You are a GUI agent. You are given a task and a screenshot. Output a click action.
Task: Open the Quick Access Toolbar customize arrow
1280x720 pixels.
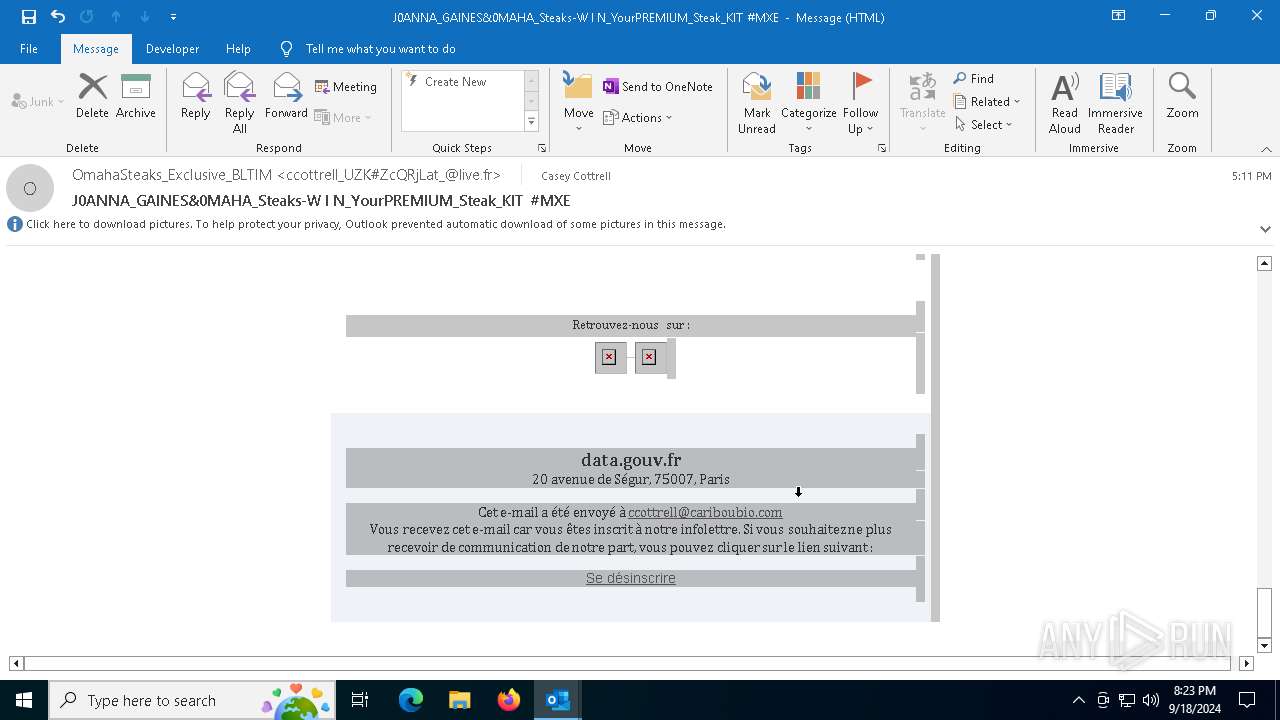click(173, 17)
